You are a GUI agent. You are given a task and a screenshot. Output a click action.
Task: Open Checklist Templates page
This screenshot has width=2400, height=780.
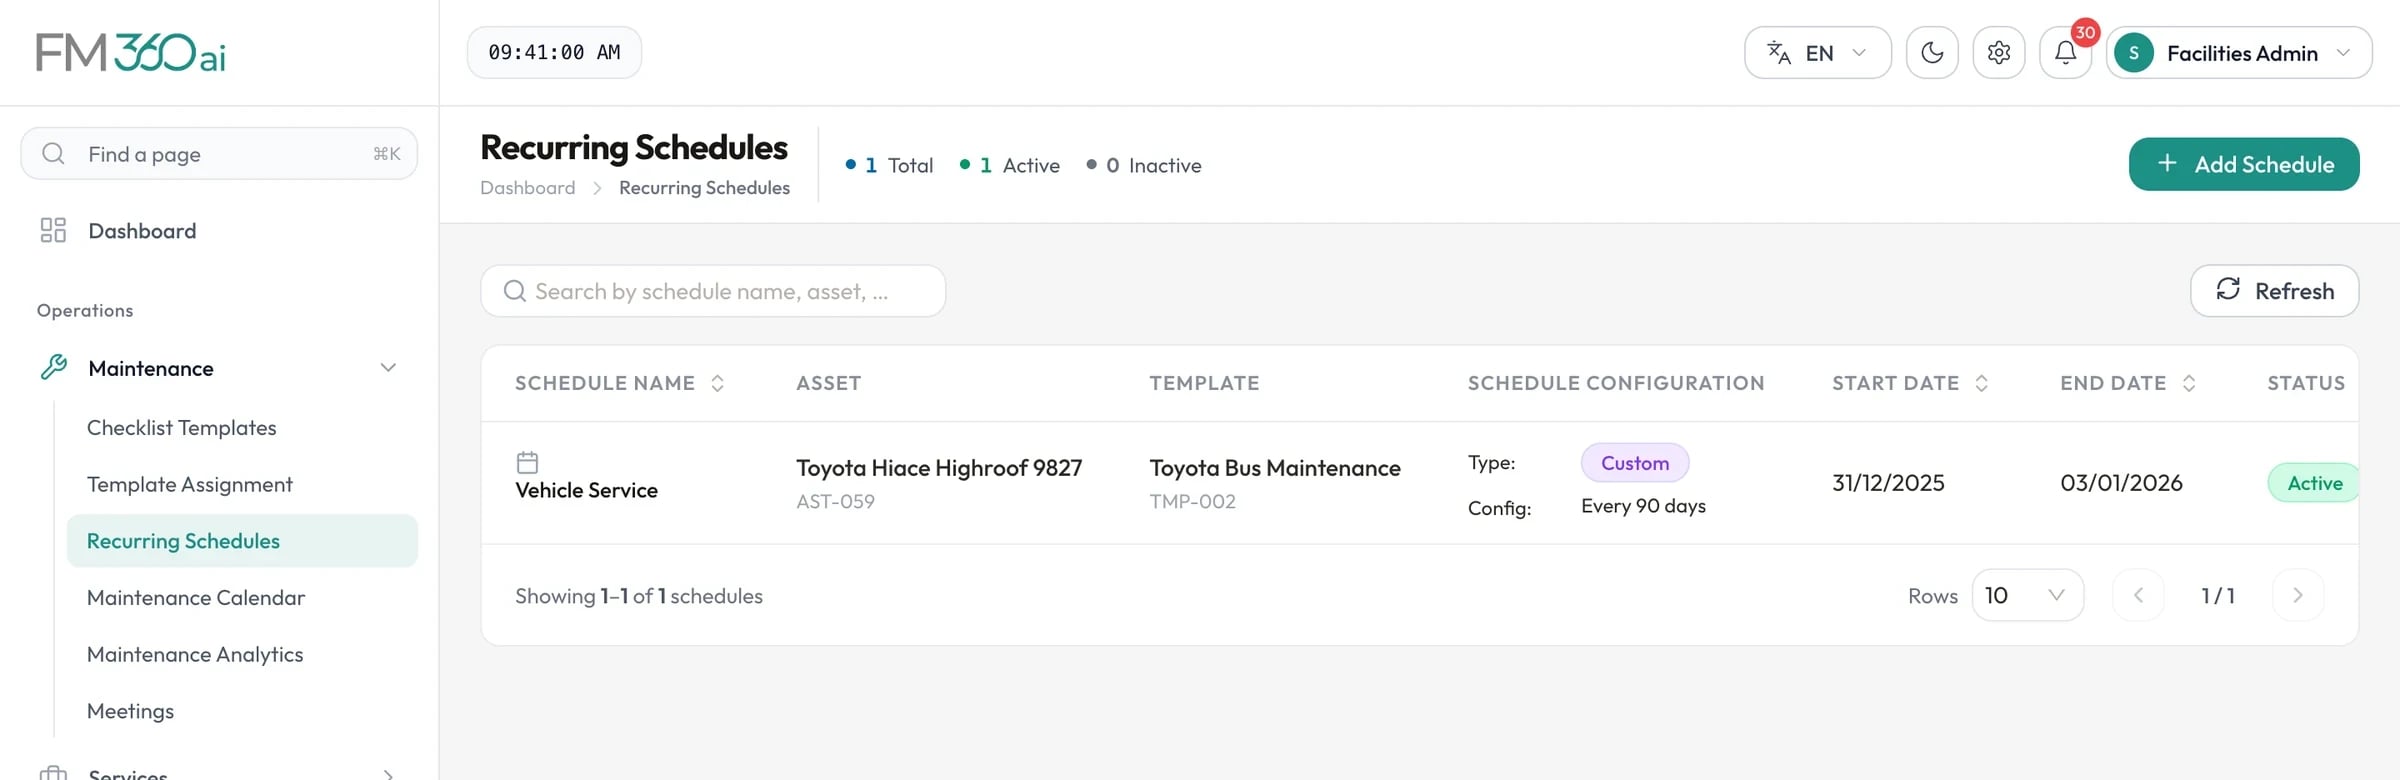(181, 428)
